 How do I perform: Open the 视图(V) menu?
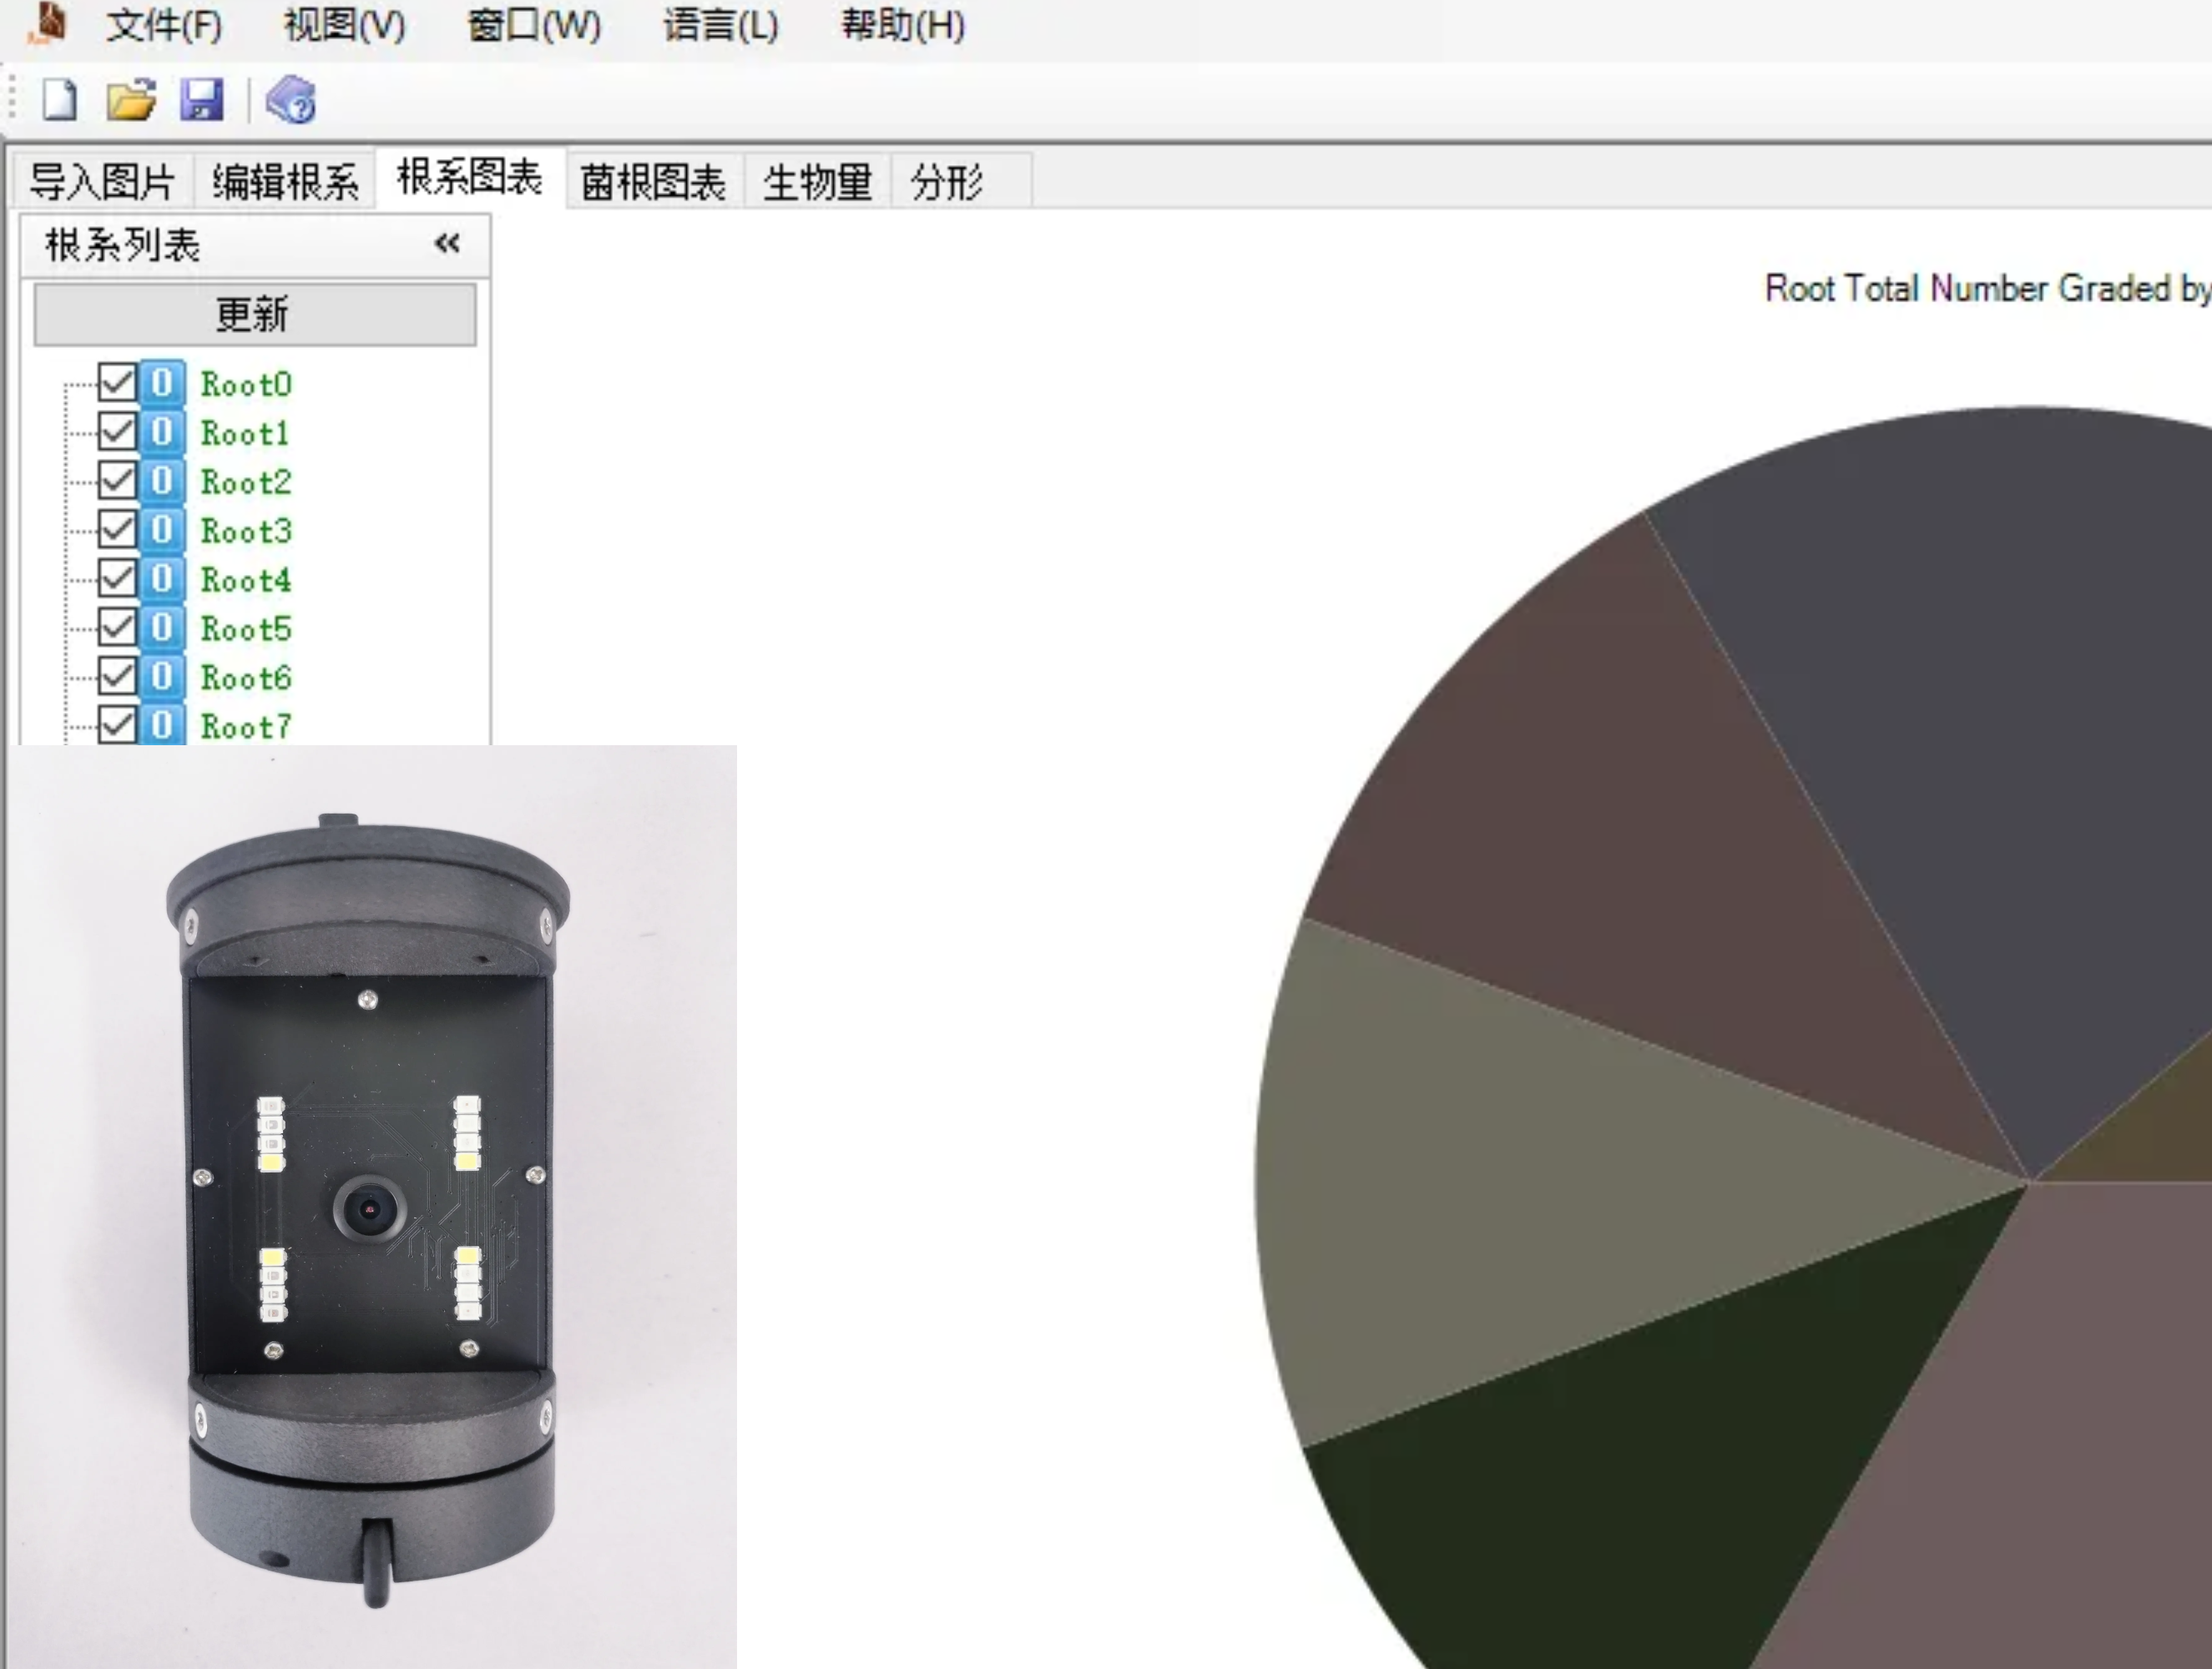point(345,25)
